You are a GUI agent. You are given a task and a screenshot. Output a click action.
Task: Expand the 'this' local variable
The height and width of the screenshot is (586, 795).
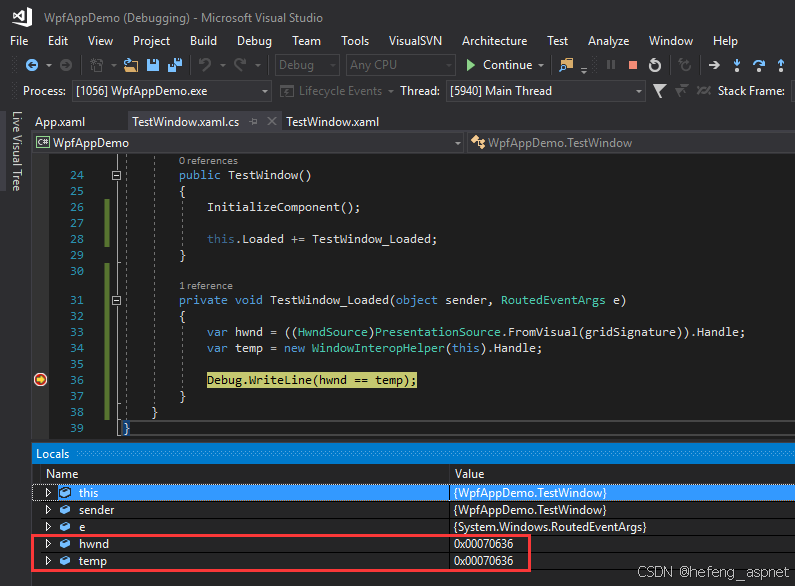(x=48, y=493)
